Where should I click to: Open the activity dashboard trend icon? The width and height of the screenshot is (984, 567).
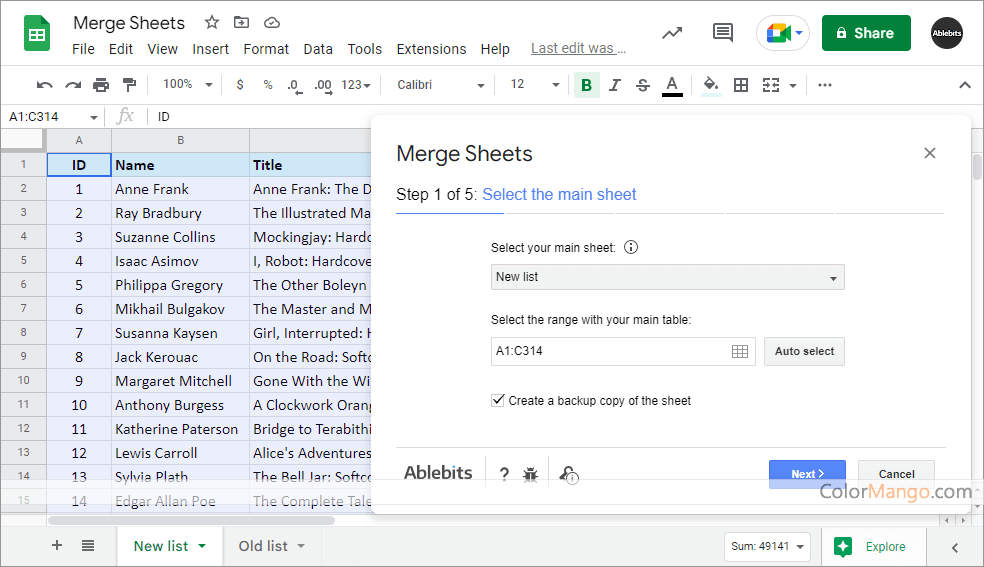point(672,33)
